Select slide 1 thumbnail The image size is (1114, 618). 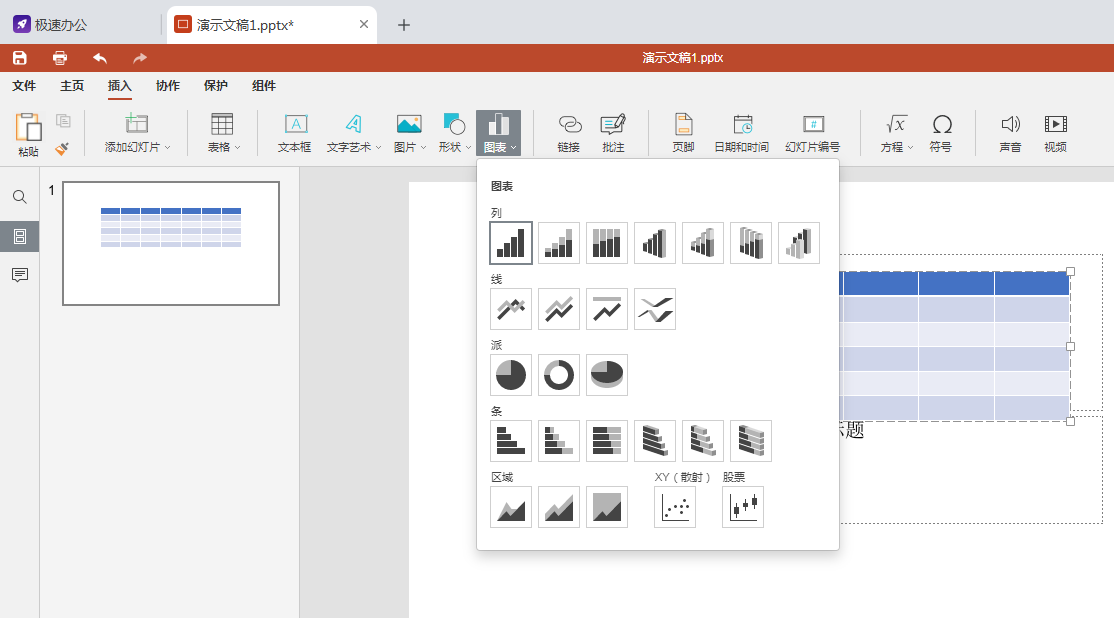(171, 244)
